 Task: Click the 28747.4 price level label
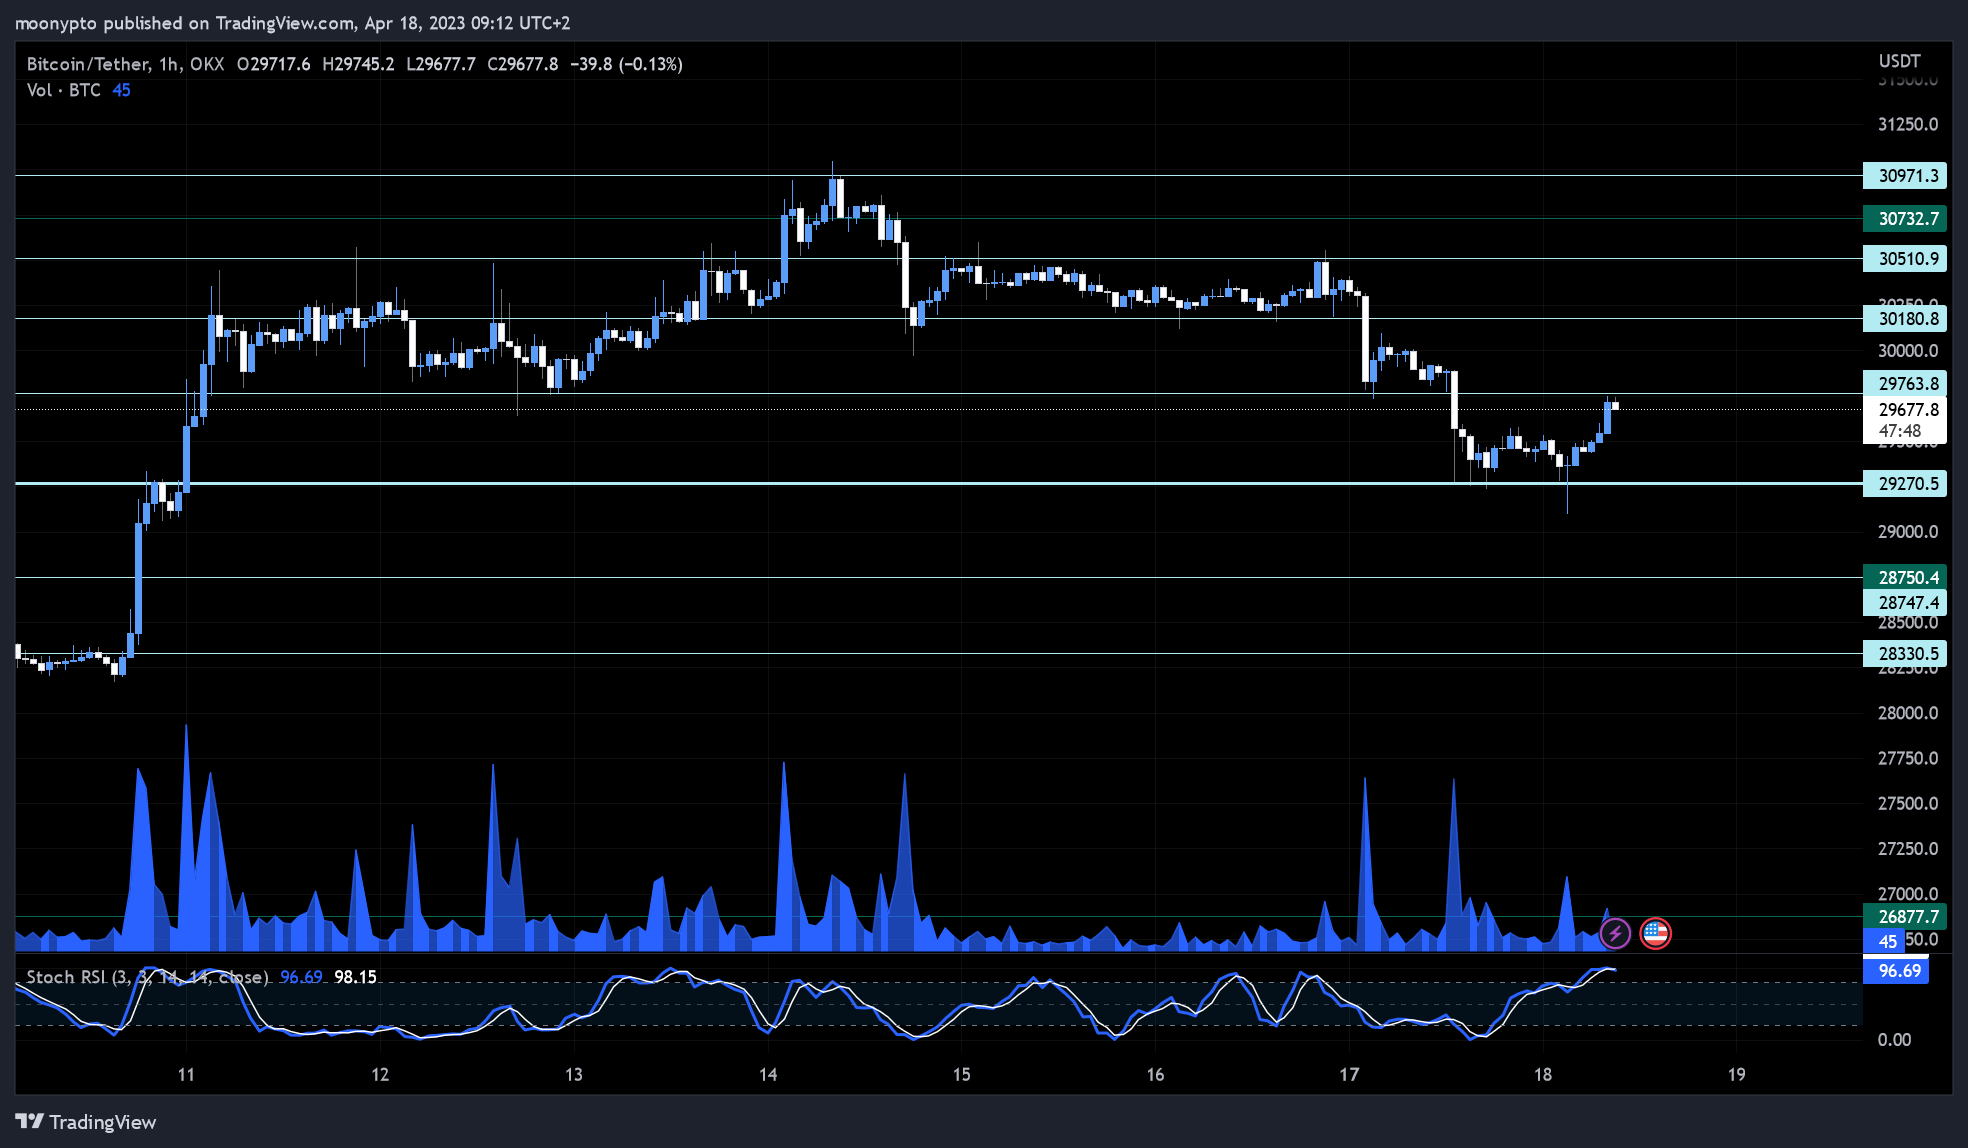pyautogui.click(x=1905, y=602)
